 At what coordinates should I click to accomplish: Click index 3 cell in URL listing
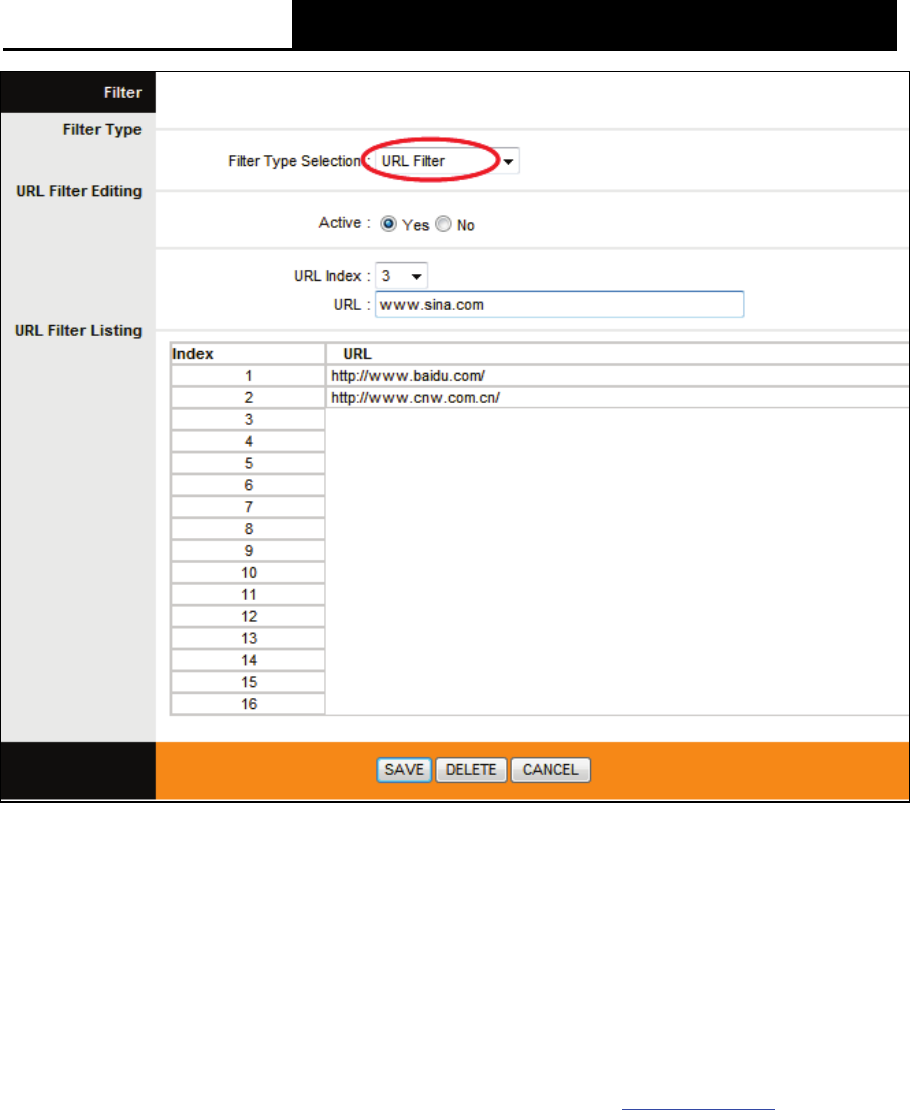(x=248, y=420)
